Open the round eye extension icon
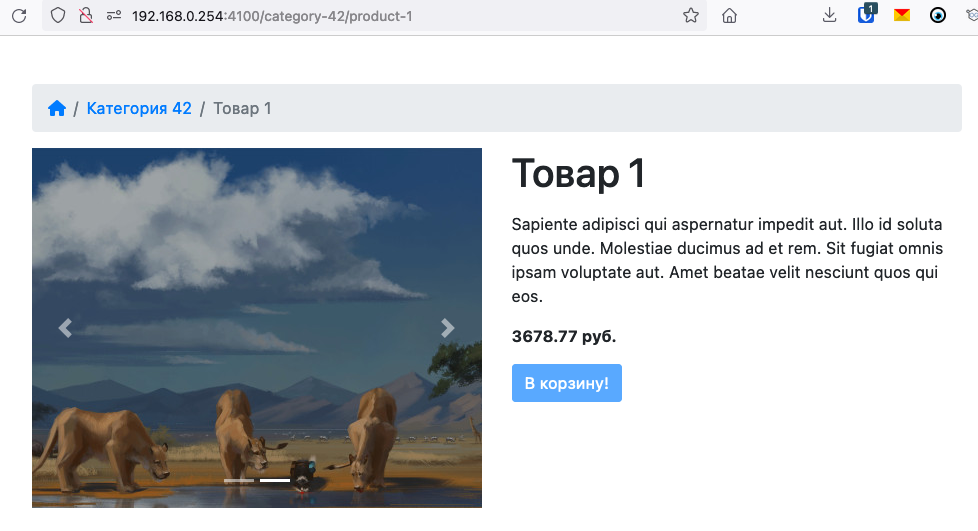The width and height of the screenshot is (978, 531). coord(937,16)
